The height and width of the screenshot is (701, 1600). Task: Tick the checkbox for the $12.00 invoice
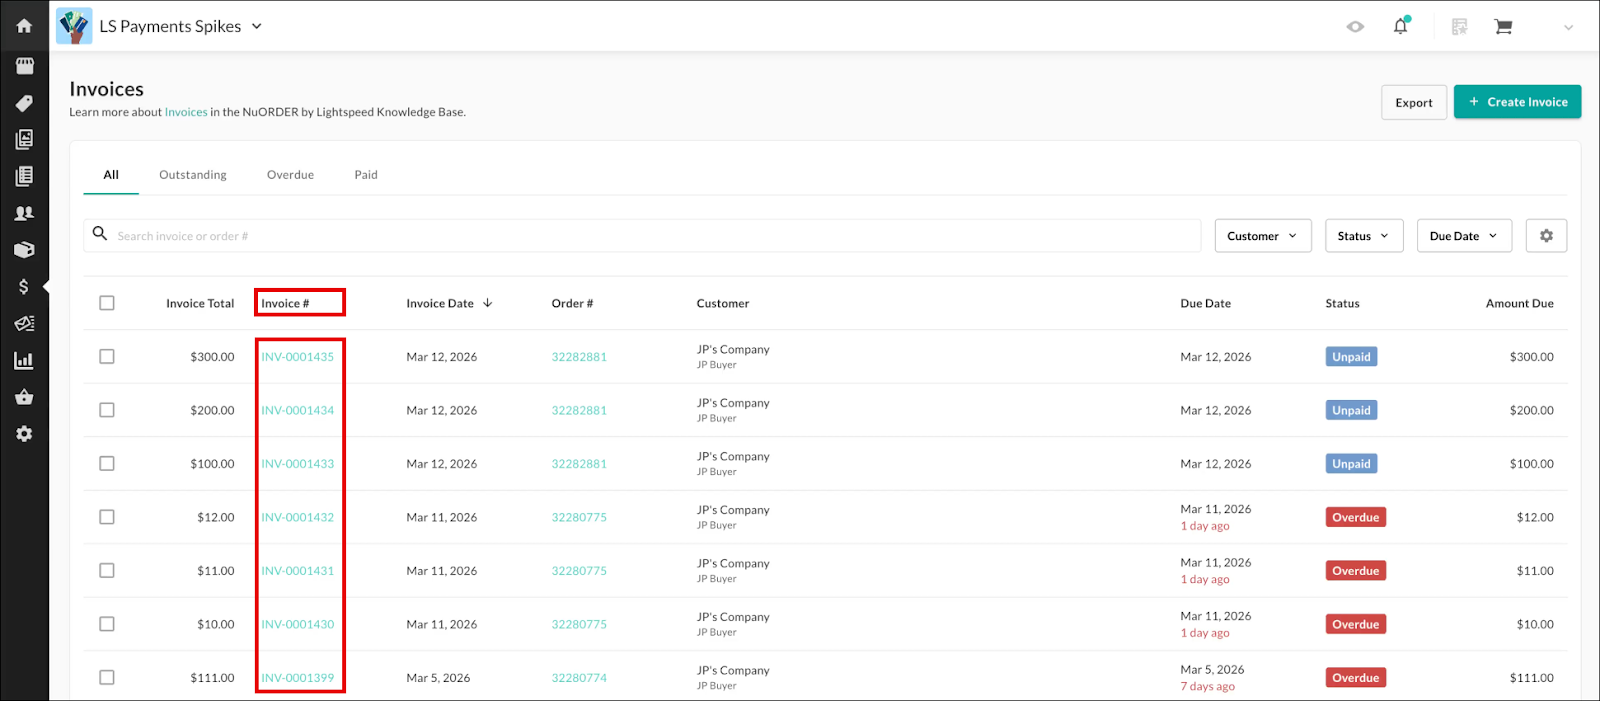pyautogui.click(x=107, y=517)
